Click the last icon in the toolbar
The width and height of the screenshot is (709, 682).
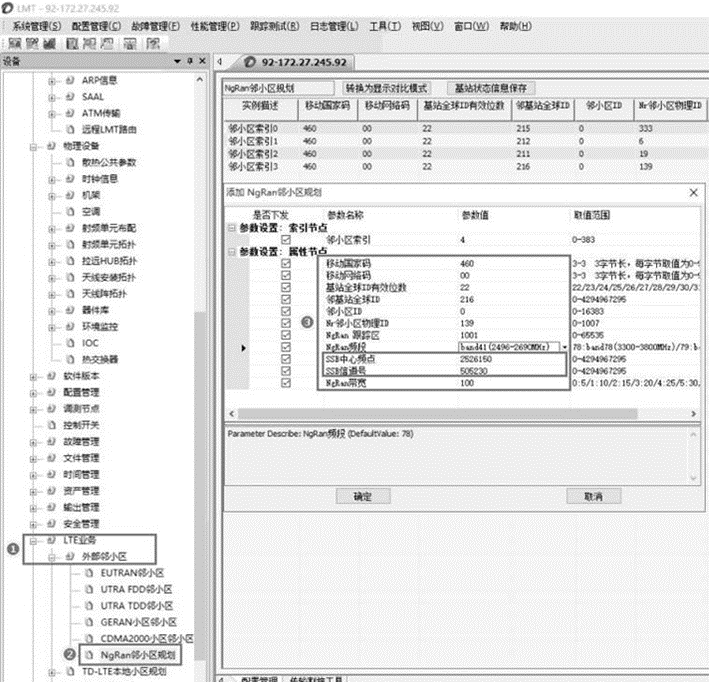click(x=154, y=43)
